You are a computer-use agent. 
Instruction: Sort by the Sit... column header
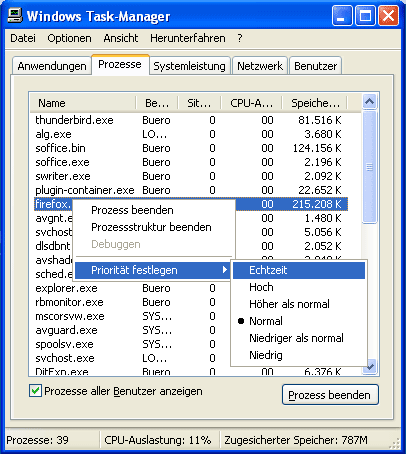(199, 103)
